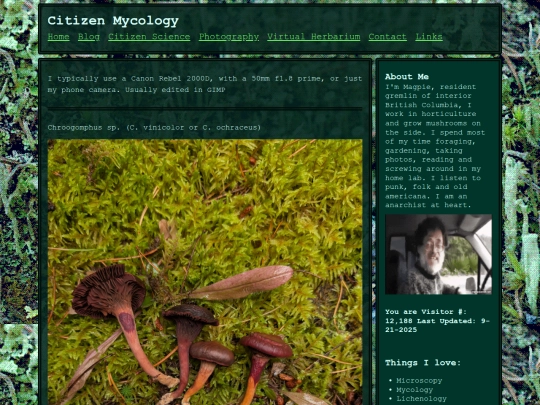Screen dimensions: 540x405
Task: Click the Chroogomphus mushroom photo
Action: coord(205,272)
